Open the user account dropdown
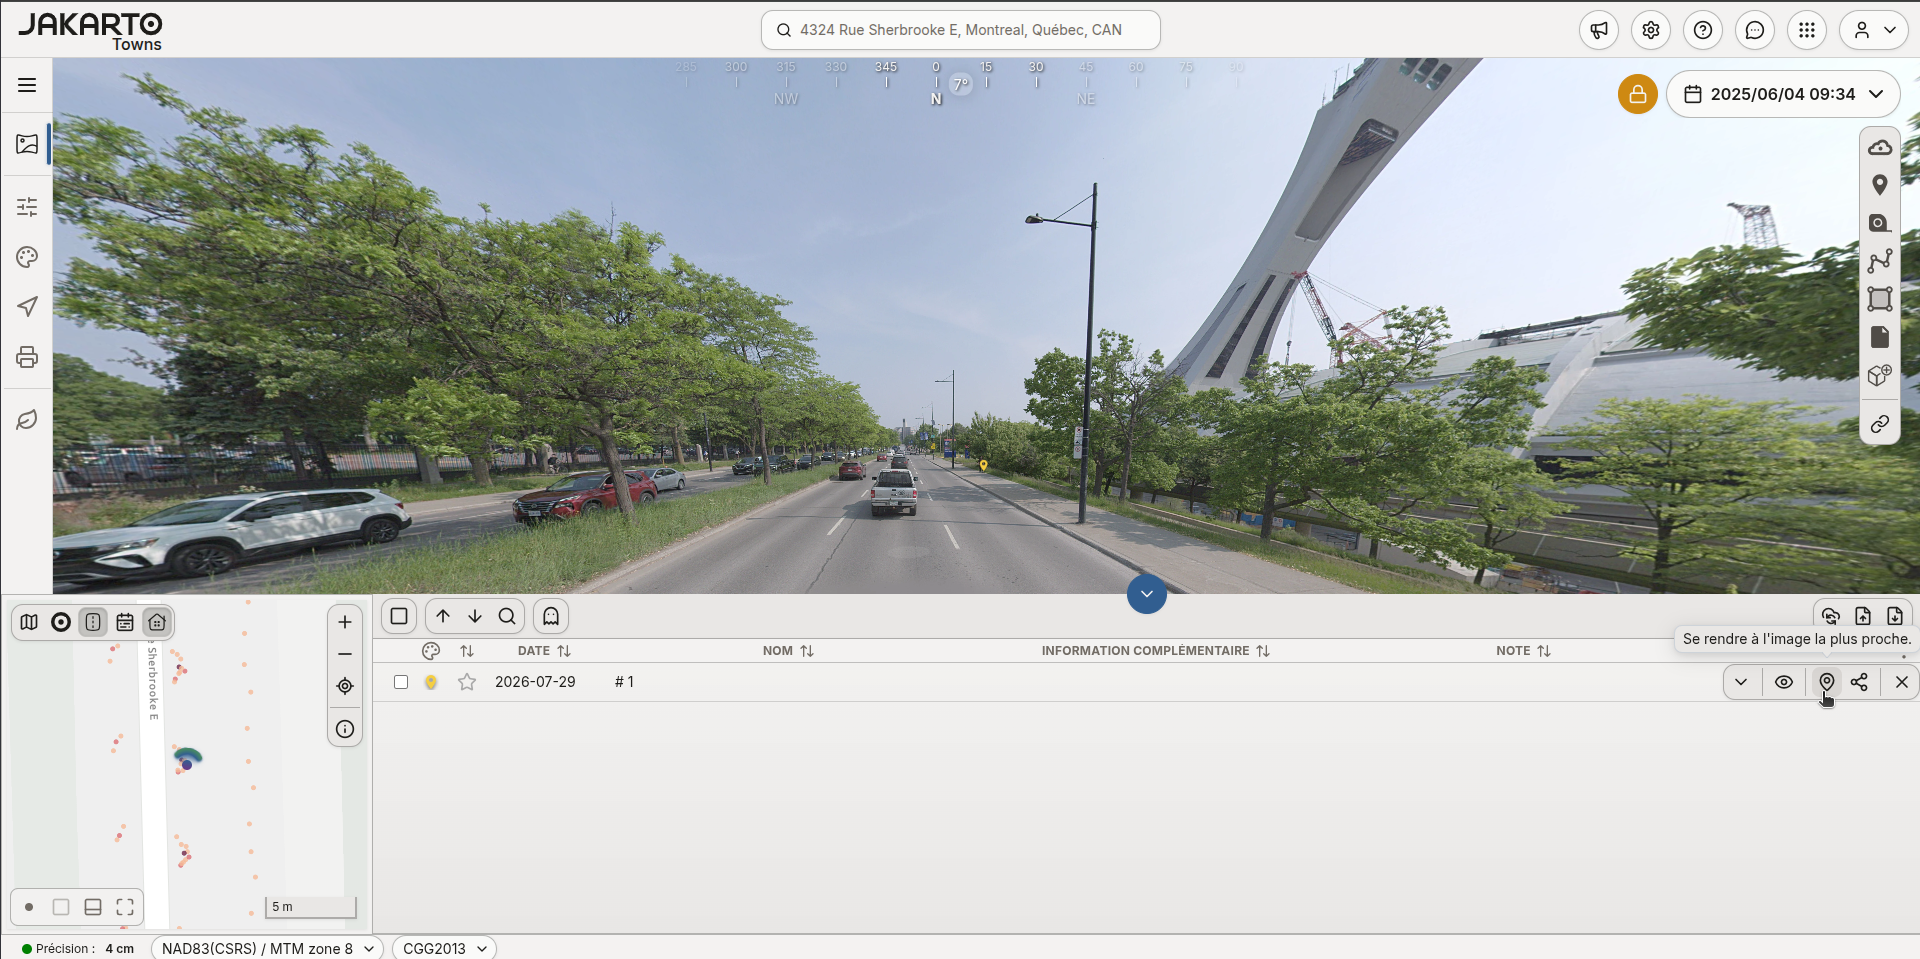Image resolution: width=1920 pixels, height=959 pixels. point(1874,30)
